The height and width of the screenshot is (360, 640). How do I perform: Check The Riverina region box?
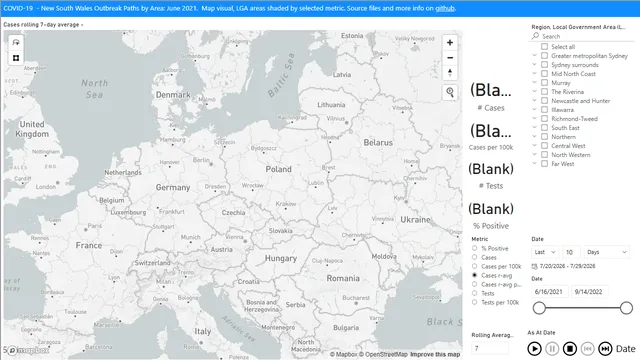pyautogui.click(x=544, y=91)
